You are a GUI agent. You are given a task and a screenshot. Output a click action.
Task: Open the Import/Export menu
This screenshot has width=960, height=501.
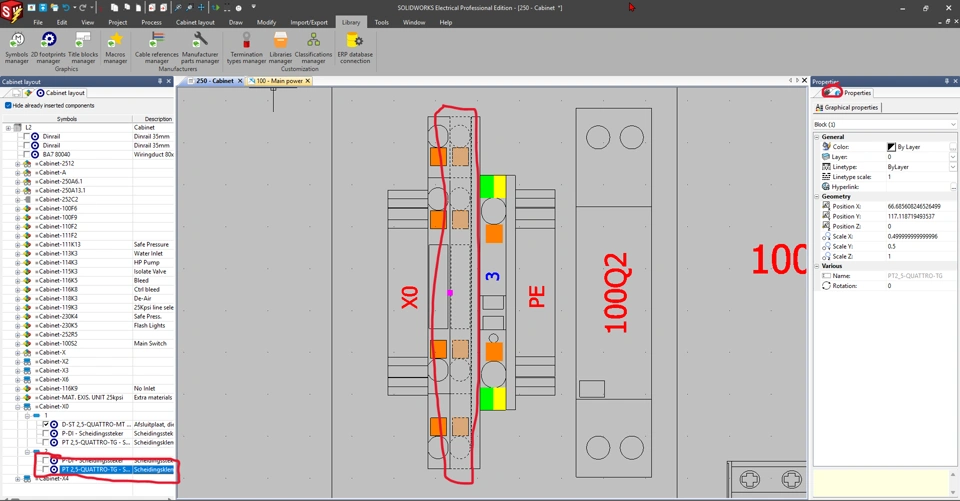click(x=309, y=22)
